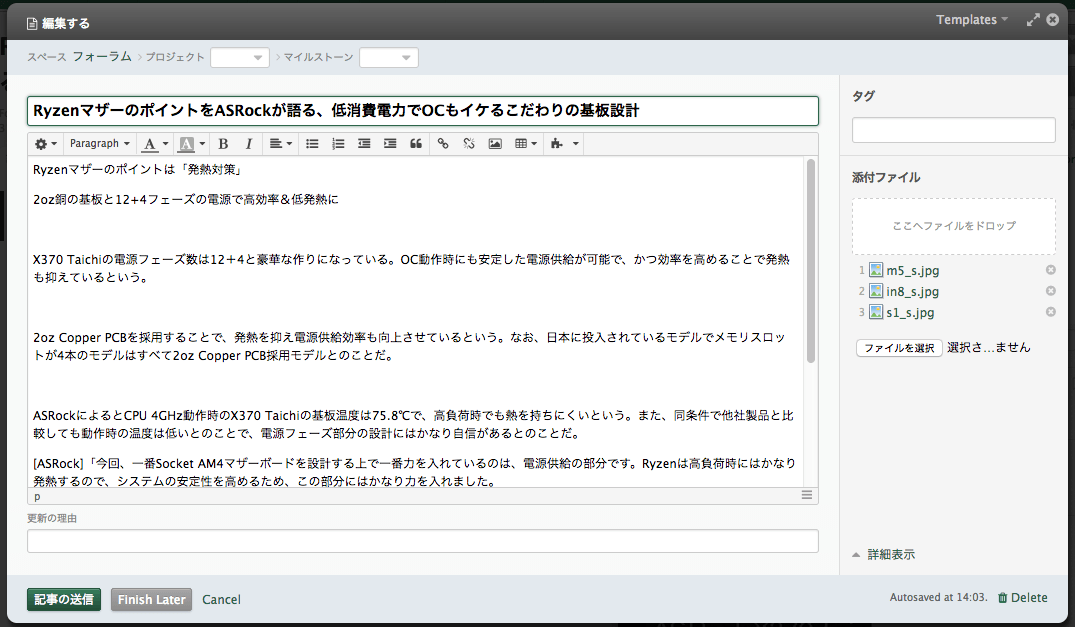Remove the s1_s.jpg attachment
This screenshot has width=1075, height=627.
[x=1050, y=312]
